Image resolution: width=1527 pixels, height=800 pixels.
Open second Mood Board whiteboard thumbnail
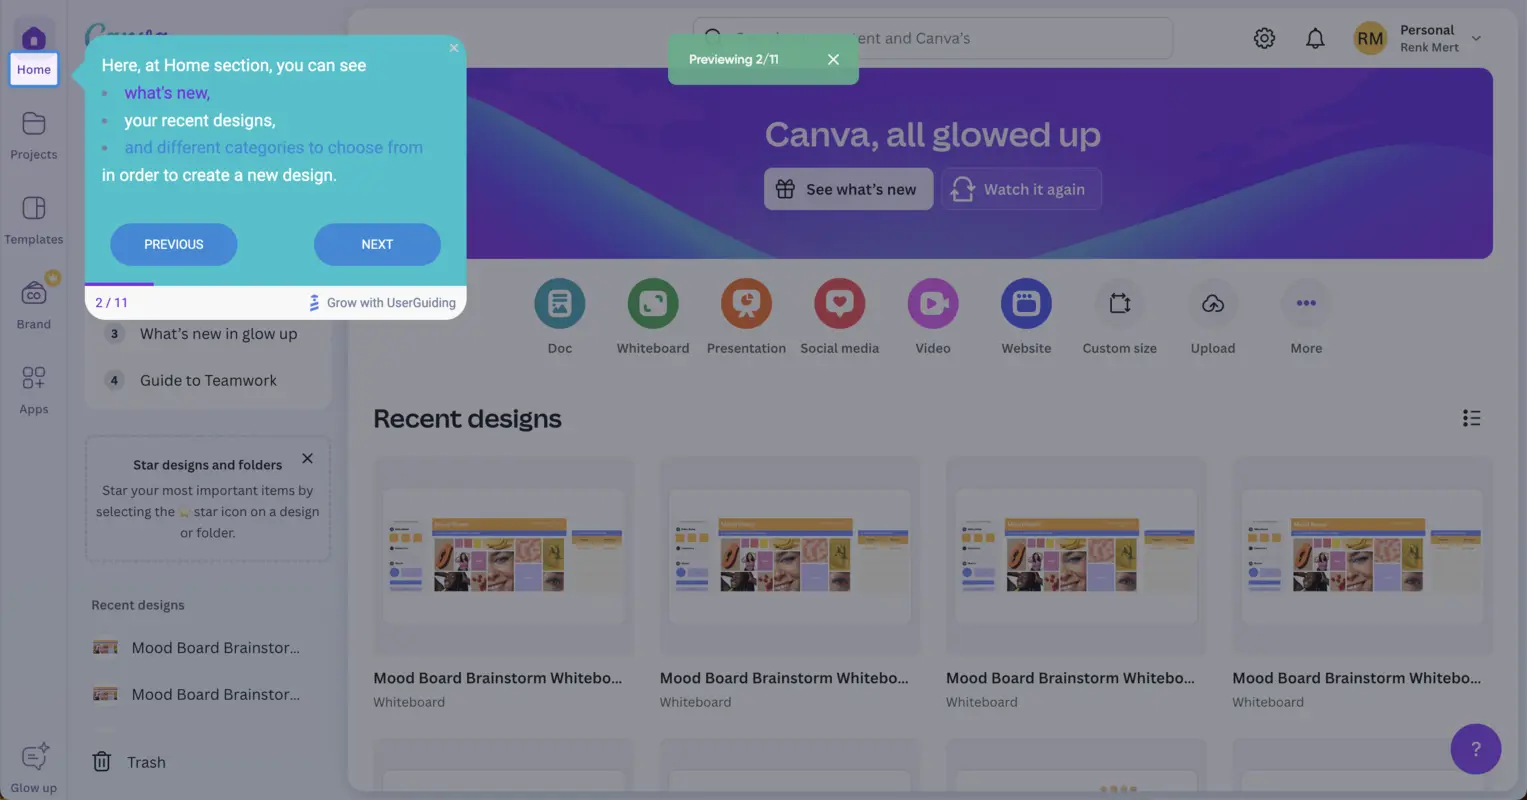[790, 556]
